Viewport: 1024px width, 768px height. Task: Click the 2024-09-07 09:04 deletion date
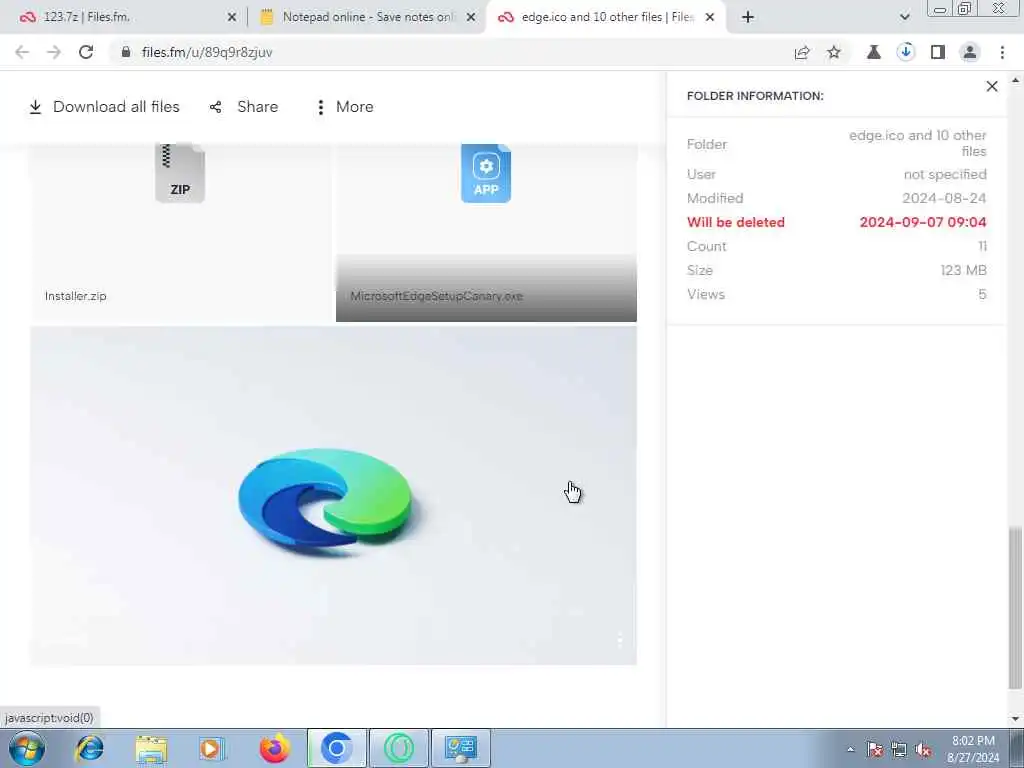[923, 222]
